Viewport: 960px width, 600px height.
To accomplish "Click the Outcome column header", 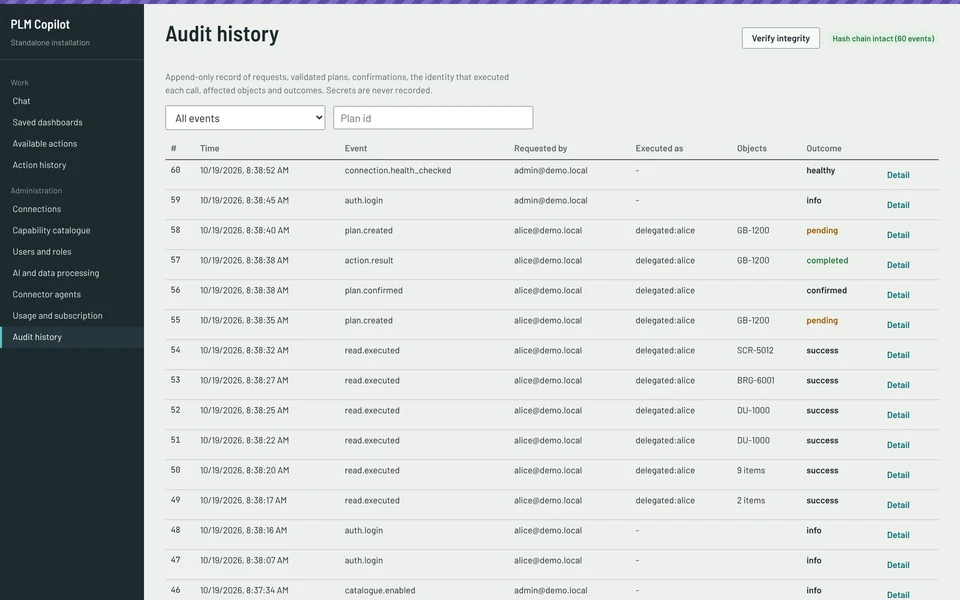I will (823, 148).
